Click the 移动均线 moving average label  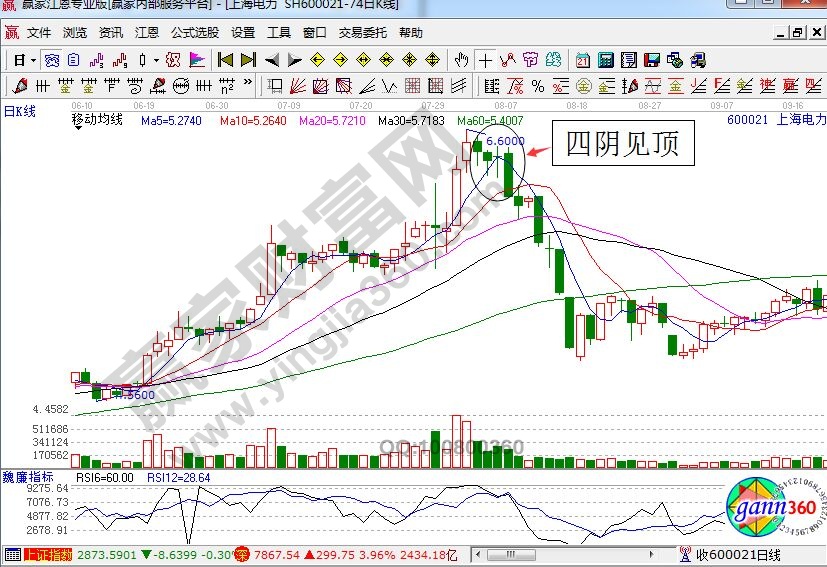(x=97, y=120)
